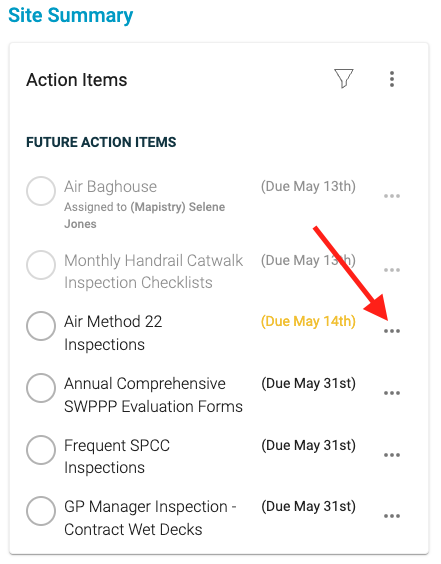
Task: Open the options dots for Air Method 22 Inspections
Action: coord(392,331)
